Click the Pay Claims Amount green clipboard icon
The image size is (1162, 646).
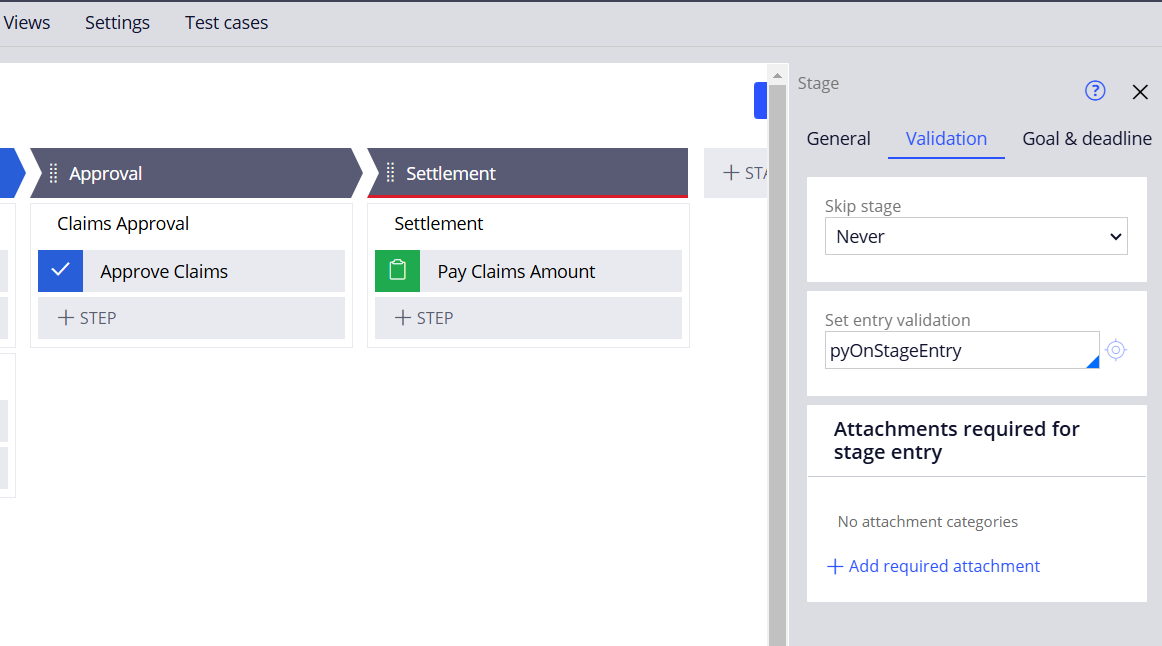[x=397, y=270]
